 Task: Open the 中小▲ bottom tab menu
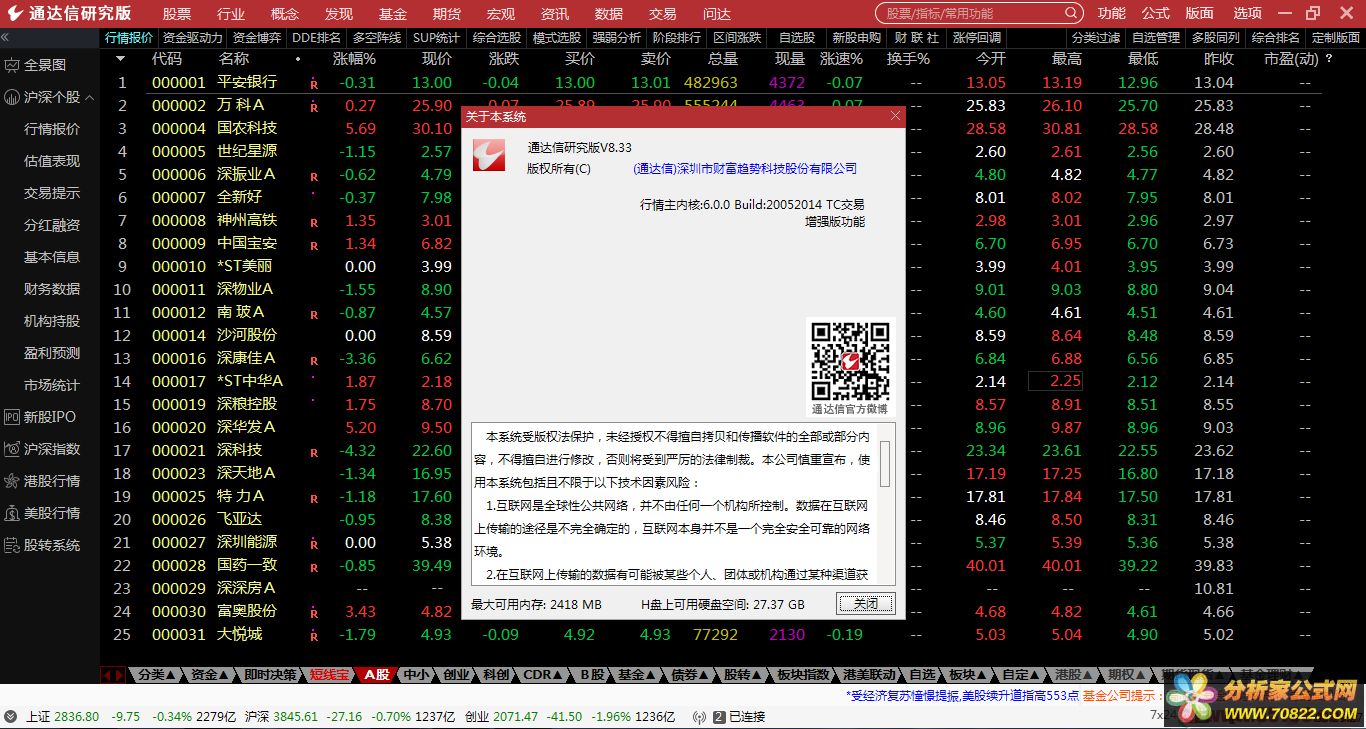[x=416, y=675]
